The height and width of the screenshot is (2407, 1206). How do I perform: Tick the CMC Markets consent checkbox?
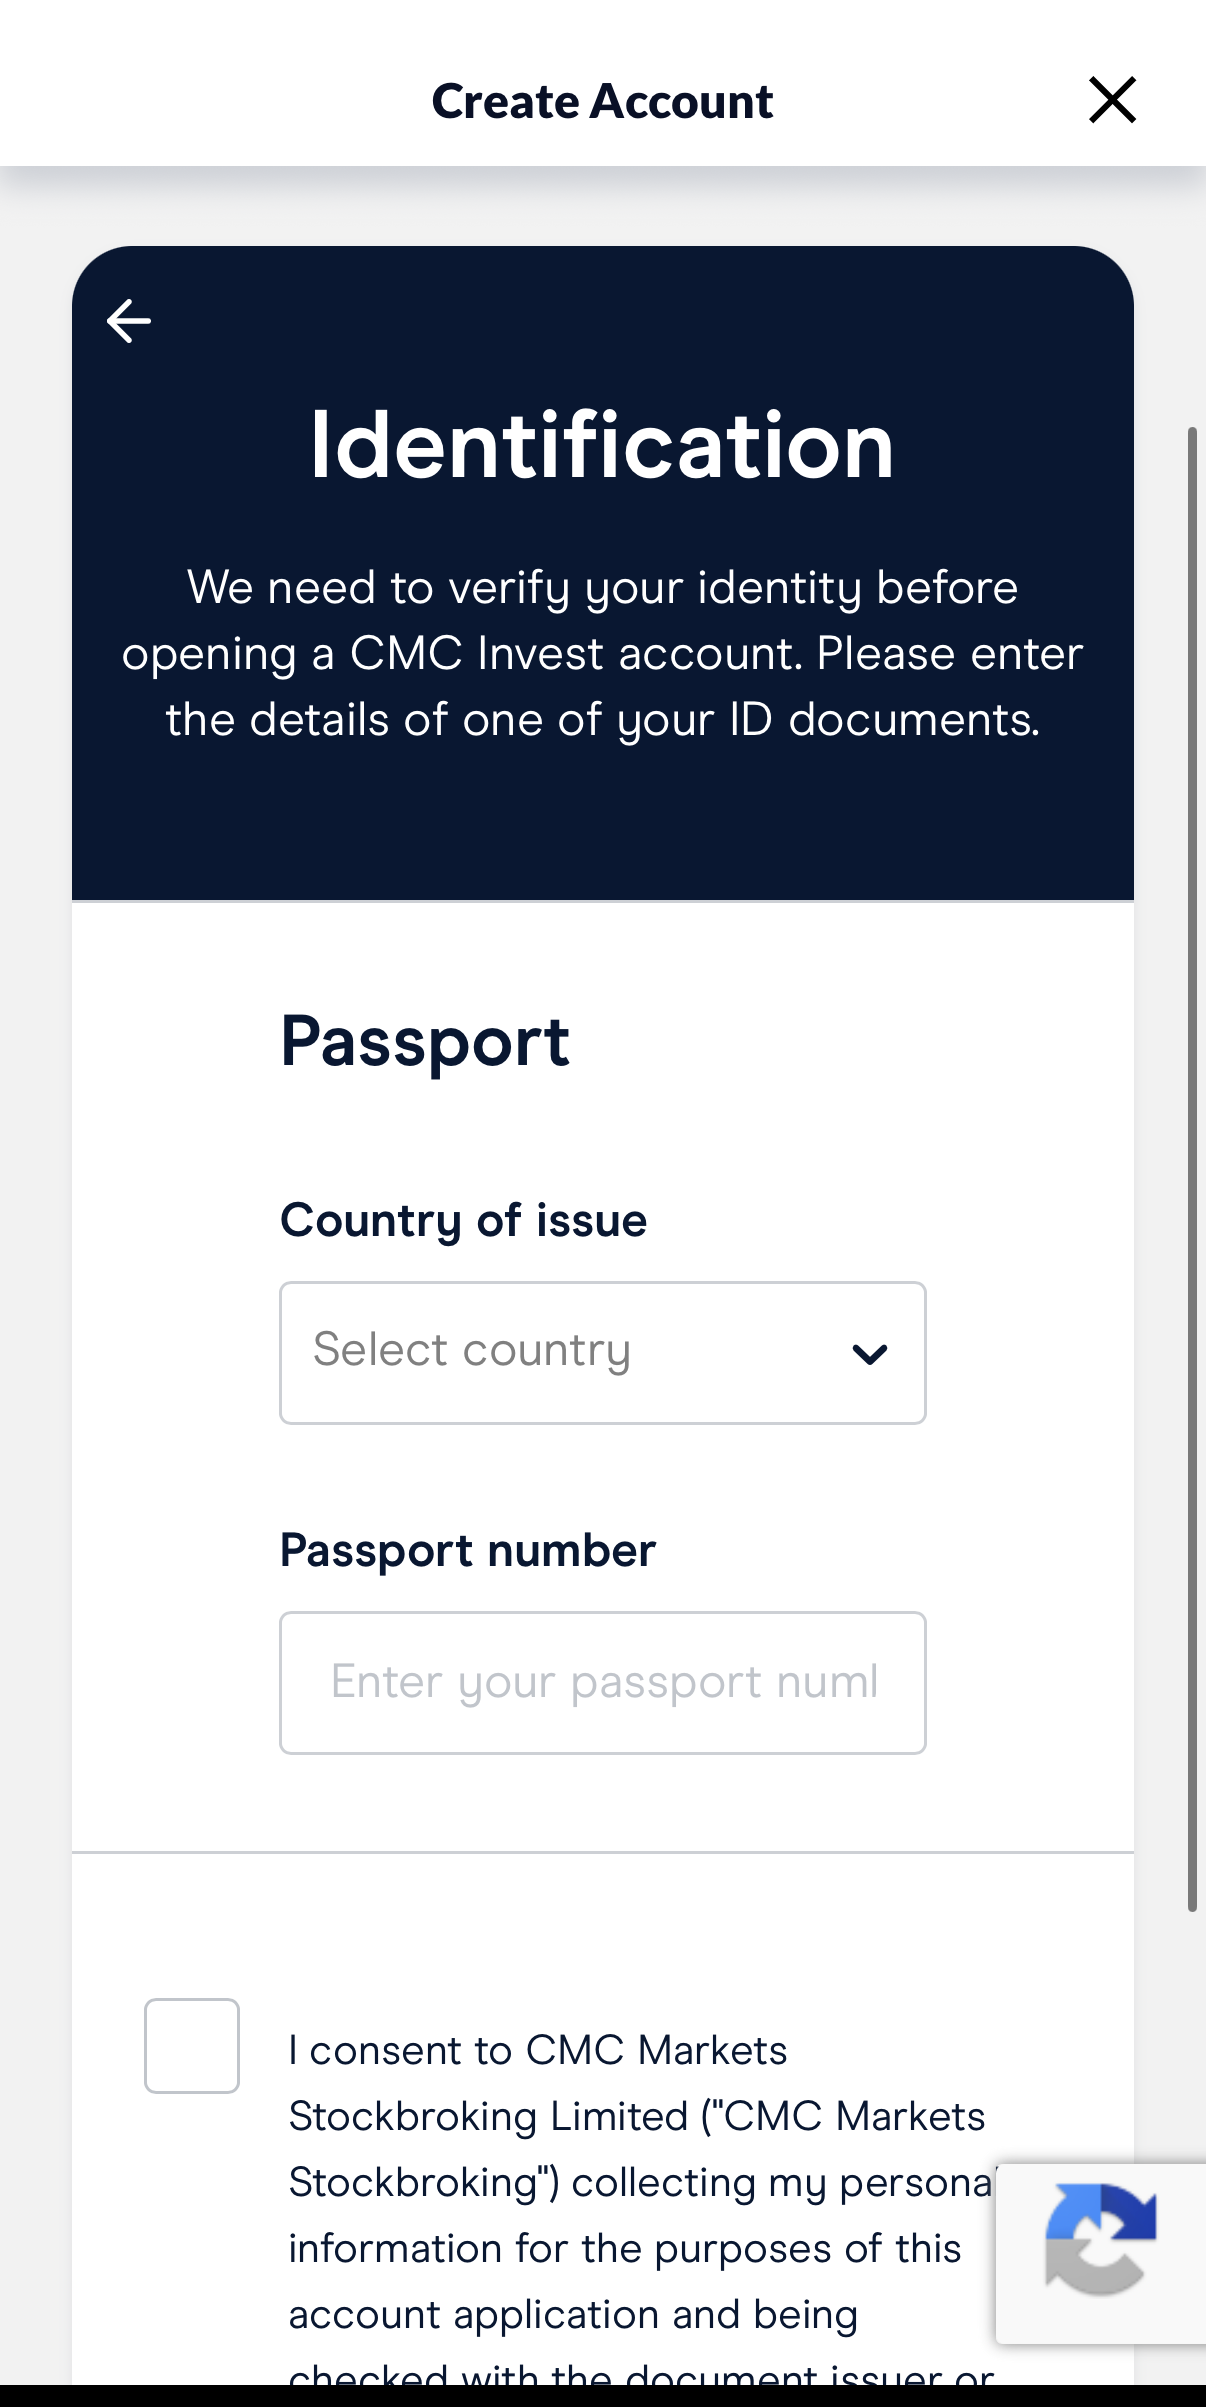(192, 2045)
